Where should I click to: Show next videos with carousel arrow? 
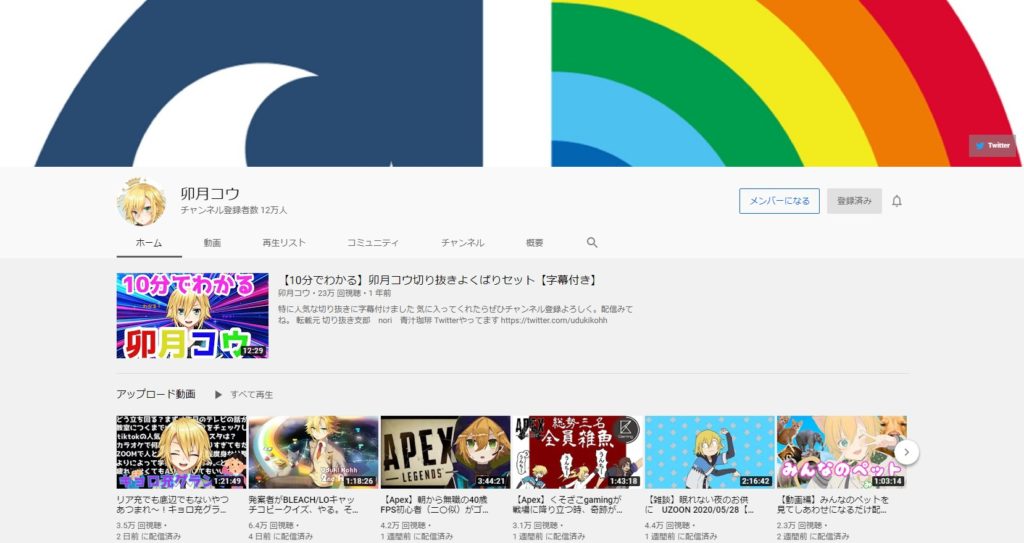coord(906,452)
